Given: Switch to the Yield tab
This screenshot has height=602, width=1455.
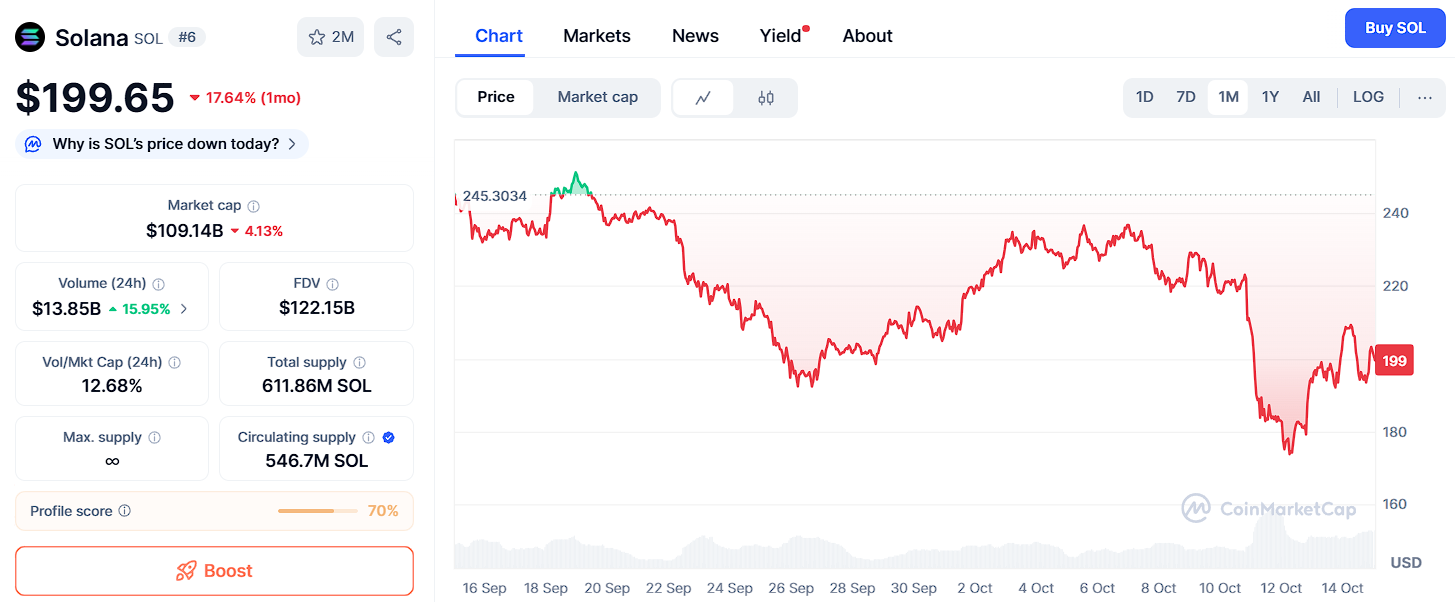Looking at the screenshot, I should 780,36.
